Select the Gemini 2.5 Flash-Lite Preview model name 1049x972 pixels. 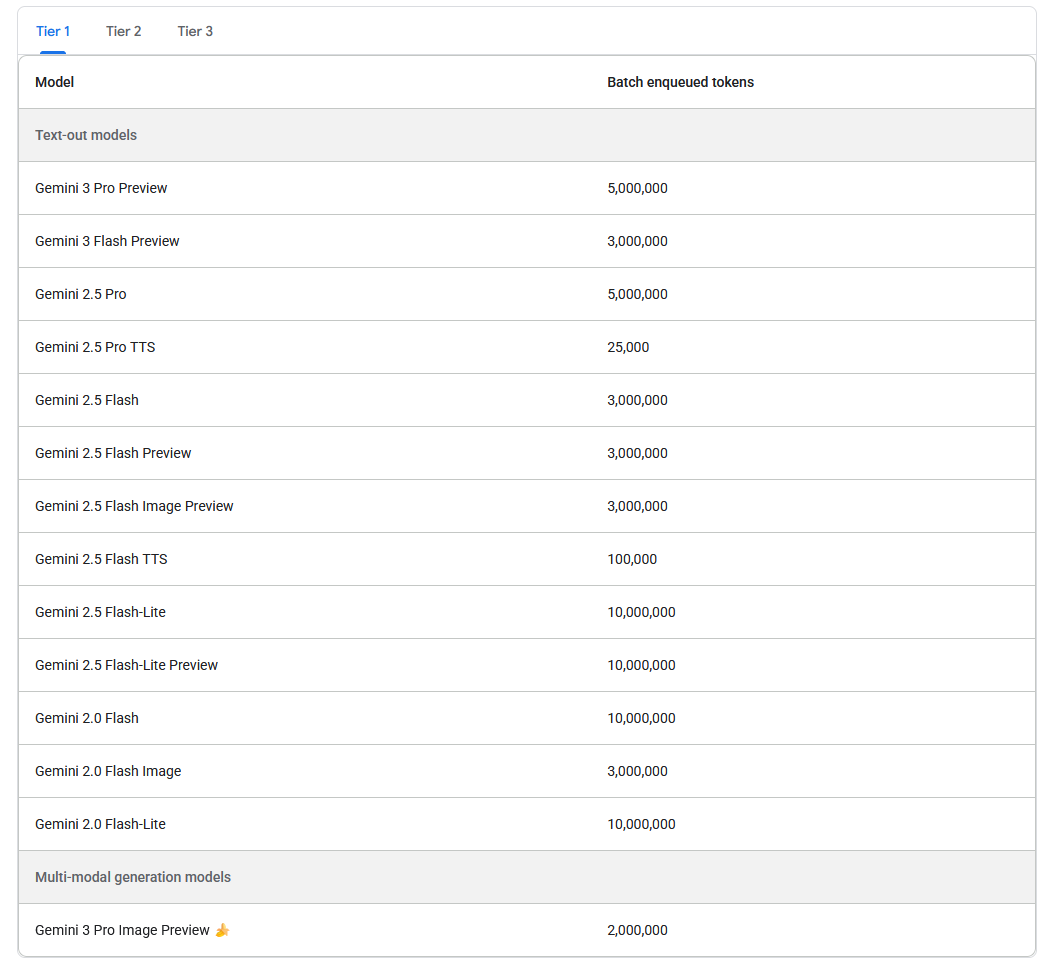(x=126, y=665)
